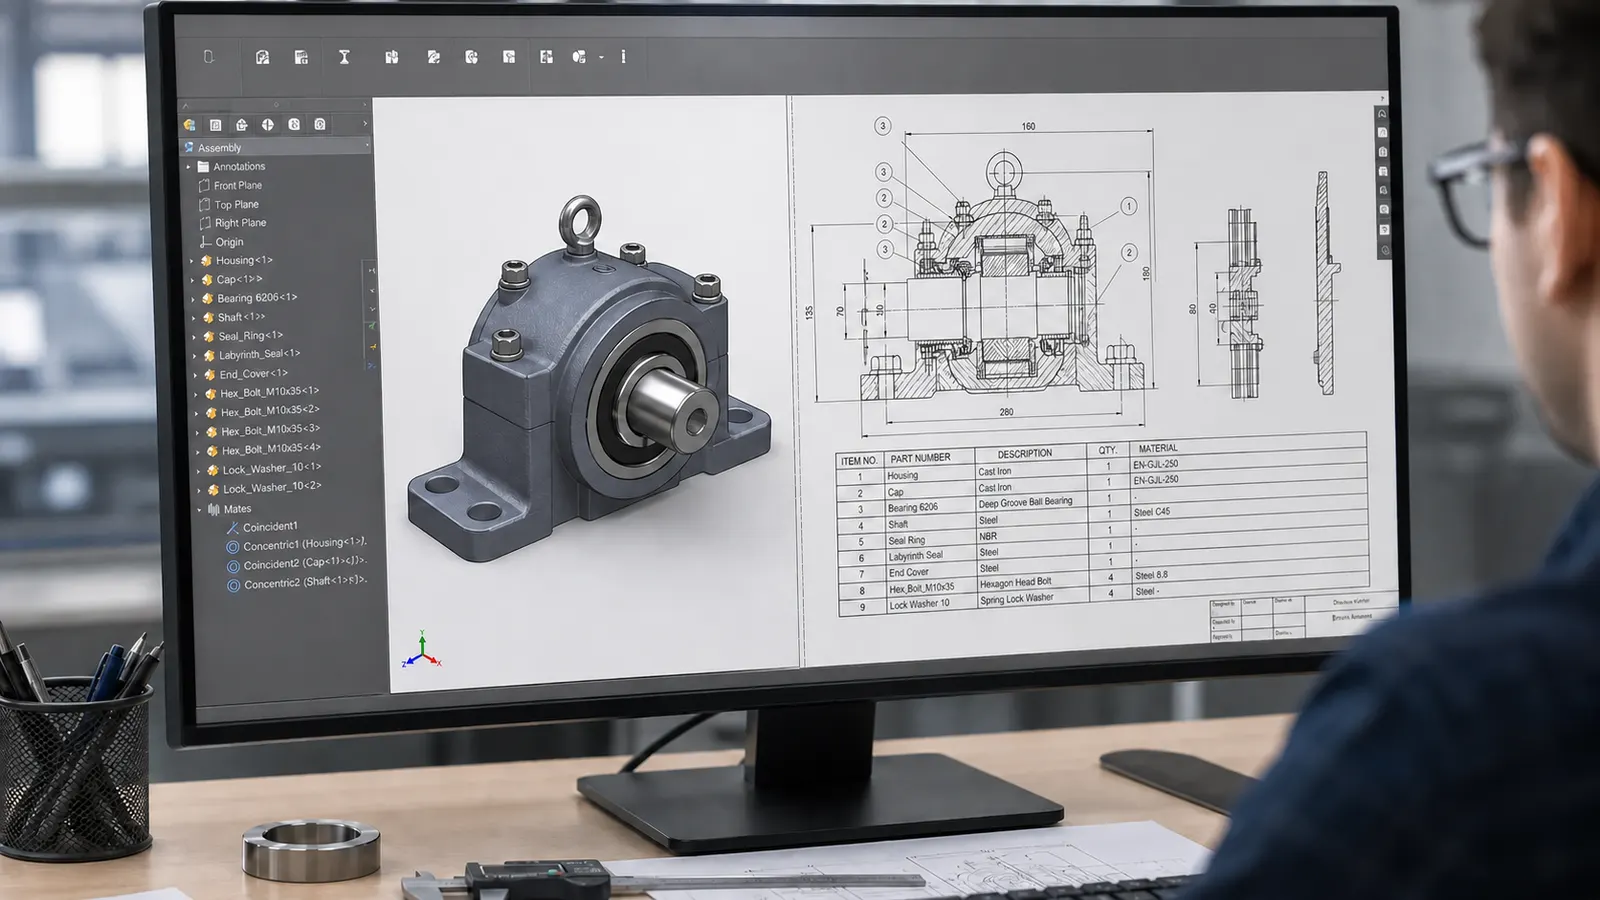Click the Coincident1 mate icon
1600x900 pixels.
[232, 527]
